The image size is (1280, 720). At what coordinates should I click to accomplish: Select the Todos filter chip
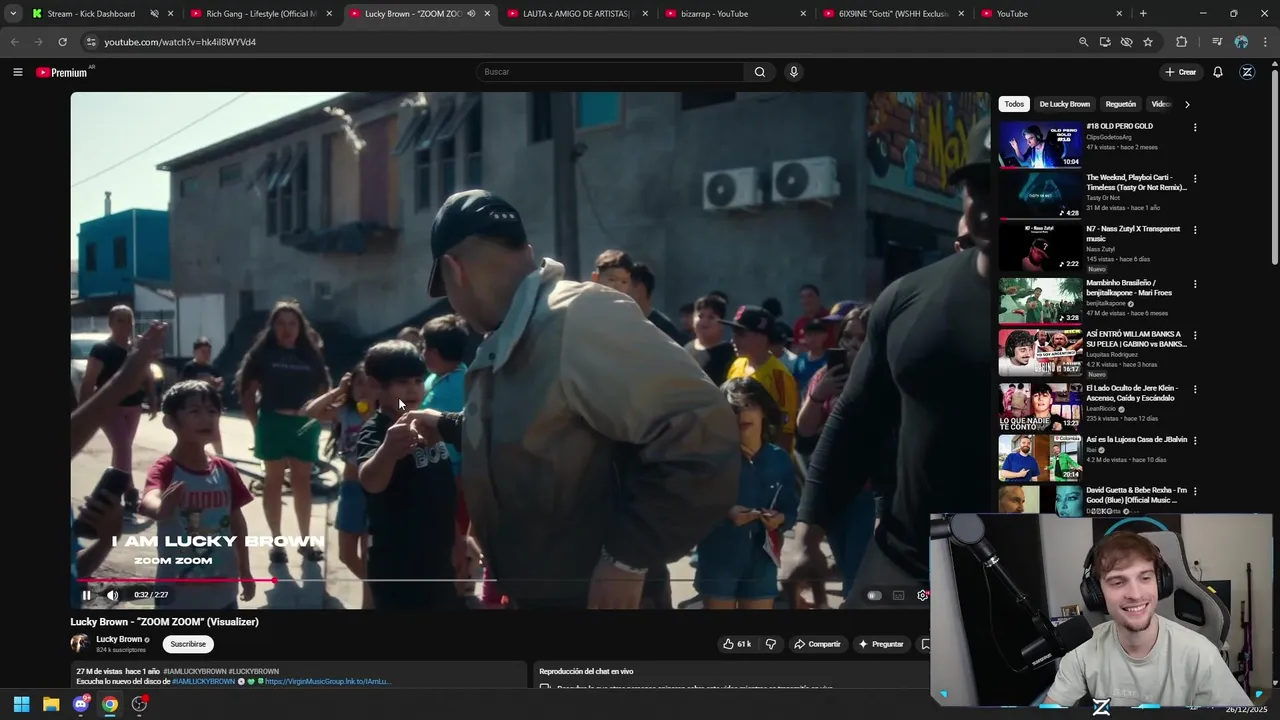tap(1014, 104)
